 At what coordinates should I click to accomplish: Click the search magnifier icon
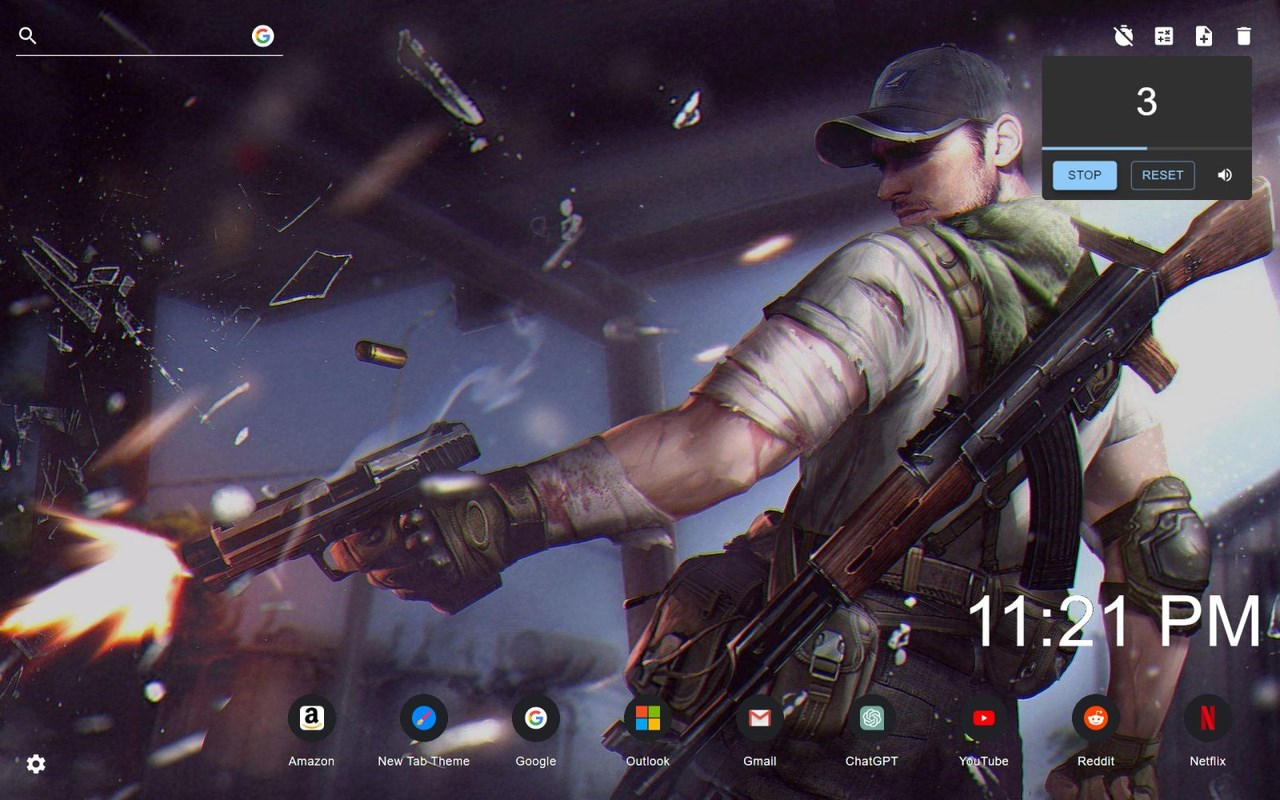28,36
